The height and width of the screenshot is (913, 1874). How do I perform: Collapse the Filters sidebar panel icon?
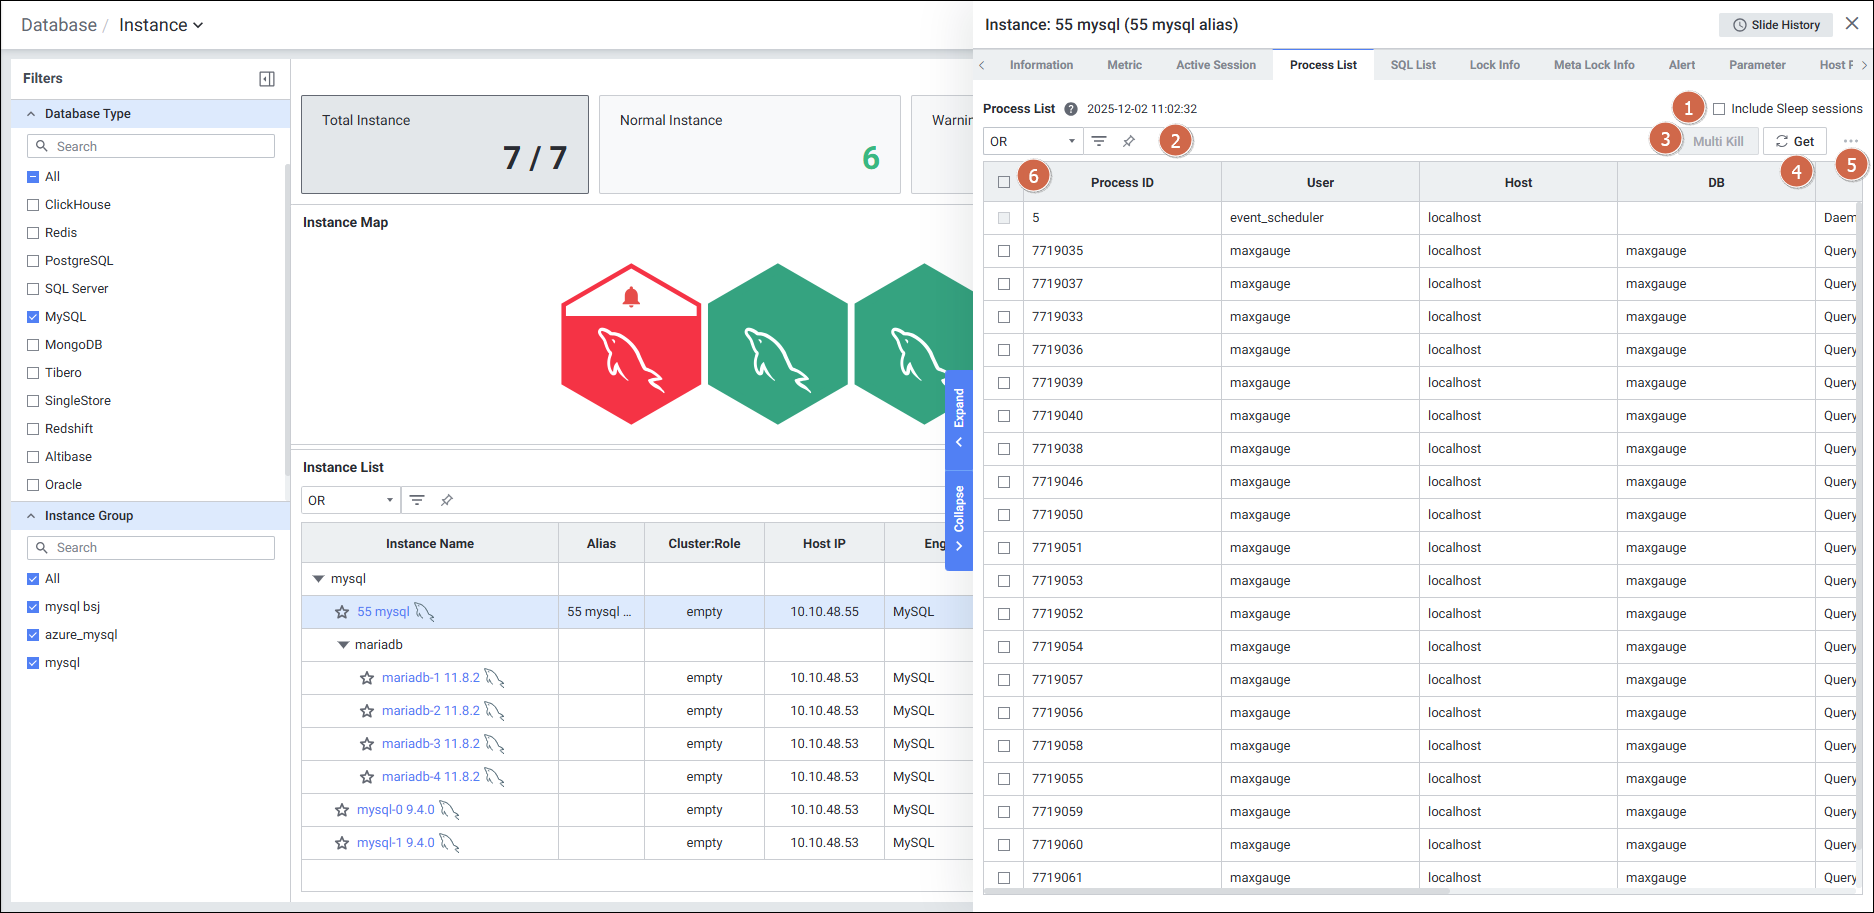tap(267, 79)
